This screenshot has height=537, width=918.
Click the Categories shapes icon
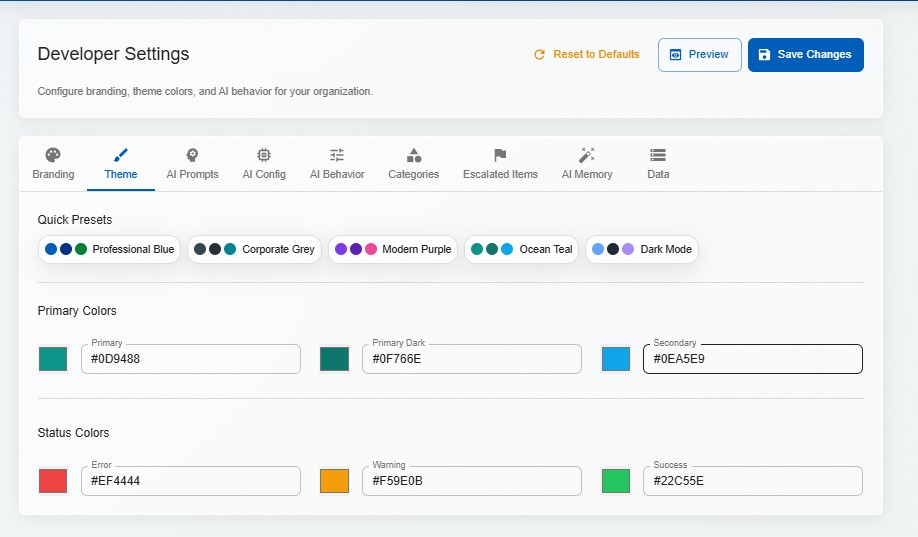(x=414, y=155)
